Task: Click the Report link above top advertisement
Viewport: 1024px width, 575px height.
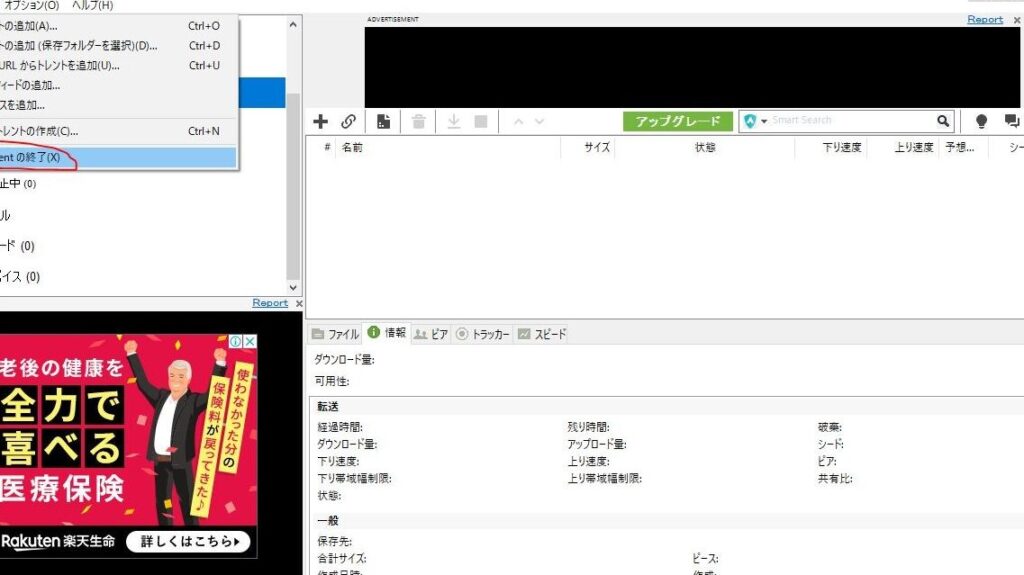Action: coord(984,19)
